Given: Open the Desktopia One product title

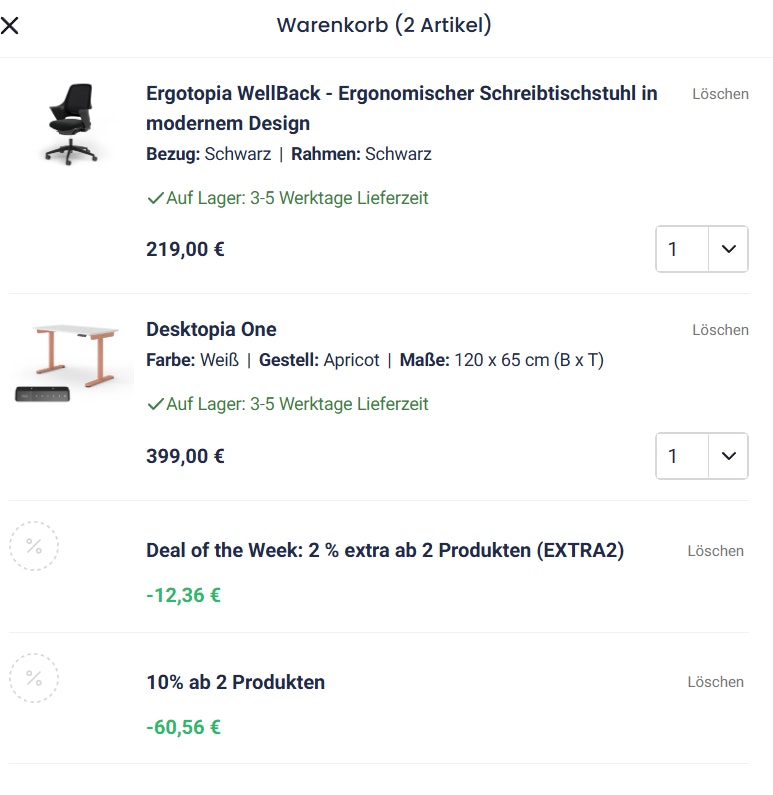Looking at the screenshot, I should coord(211,329).
